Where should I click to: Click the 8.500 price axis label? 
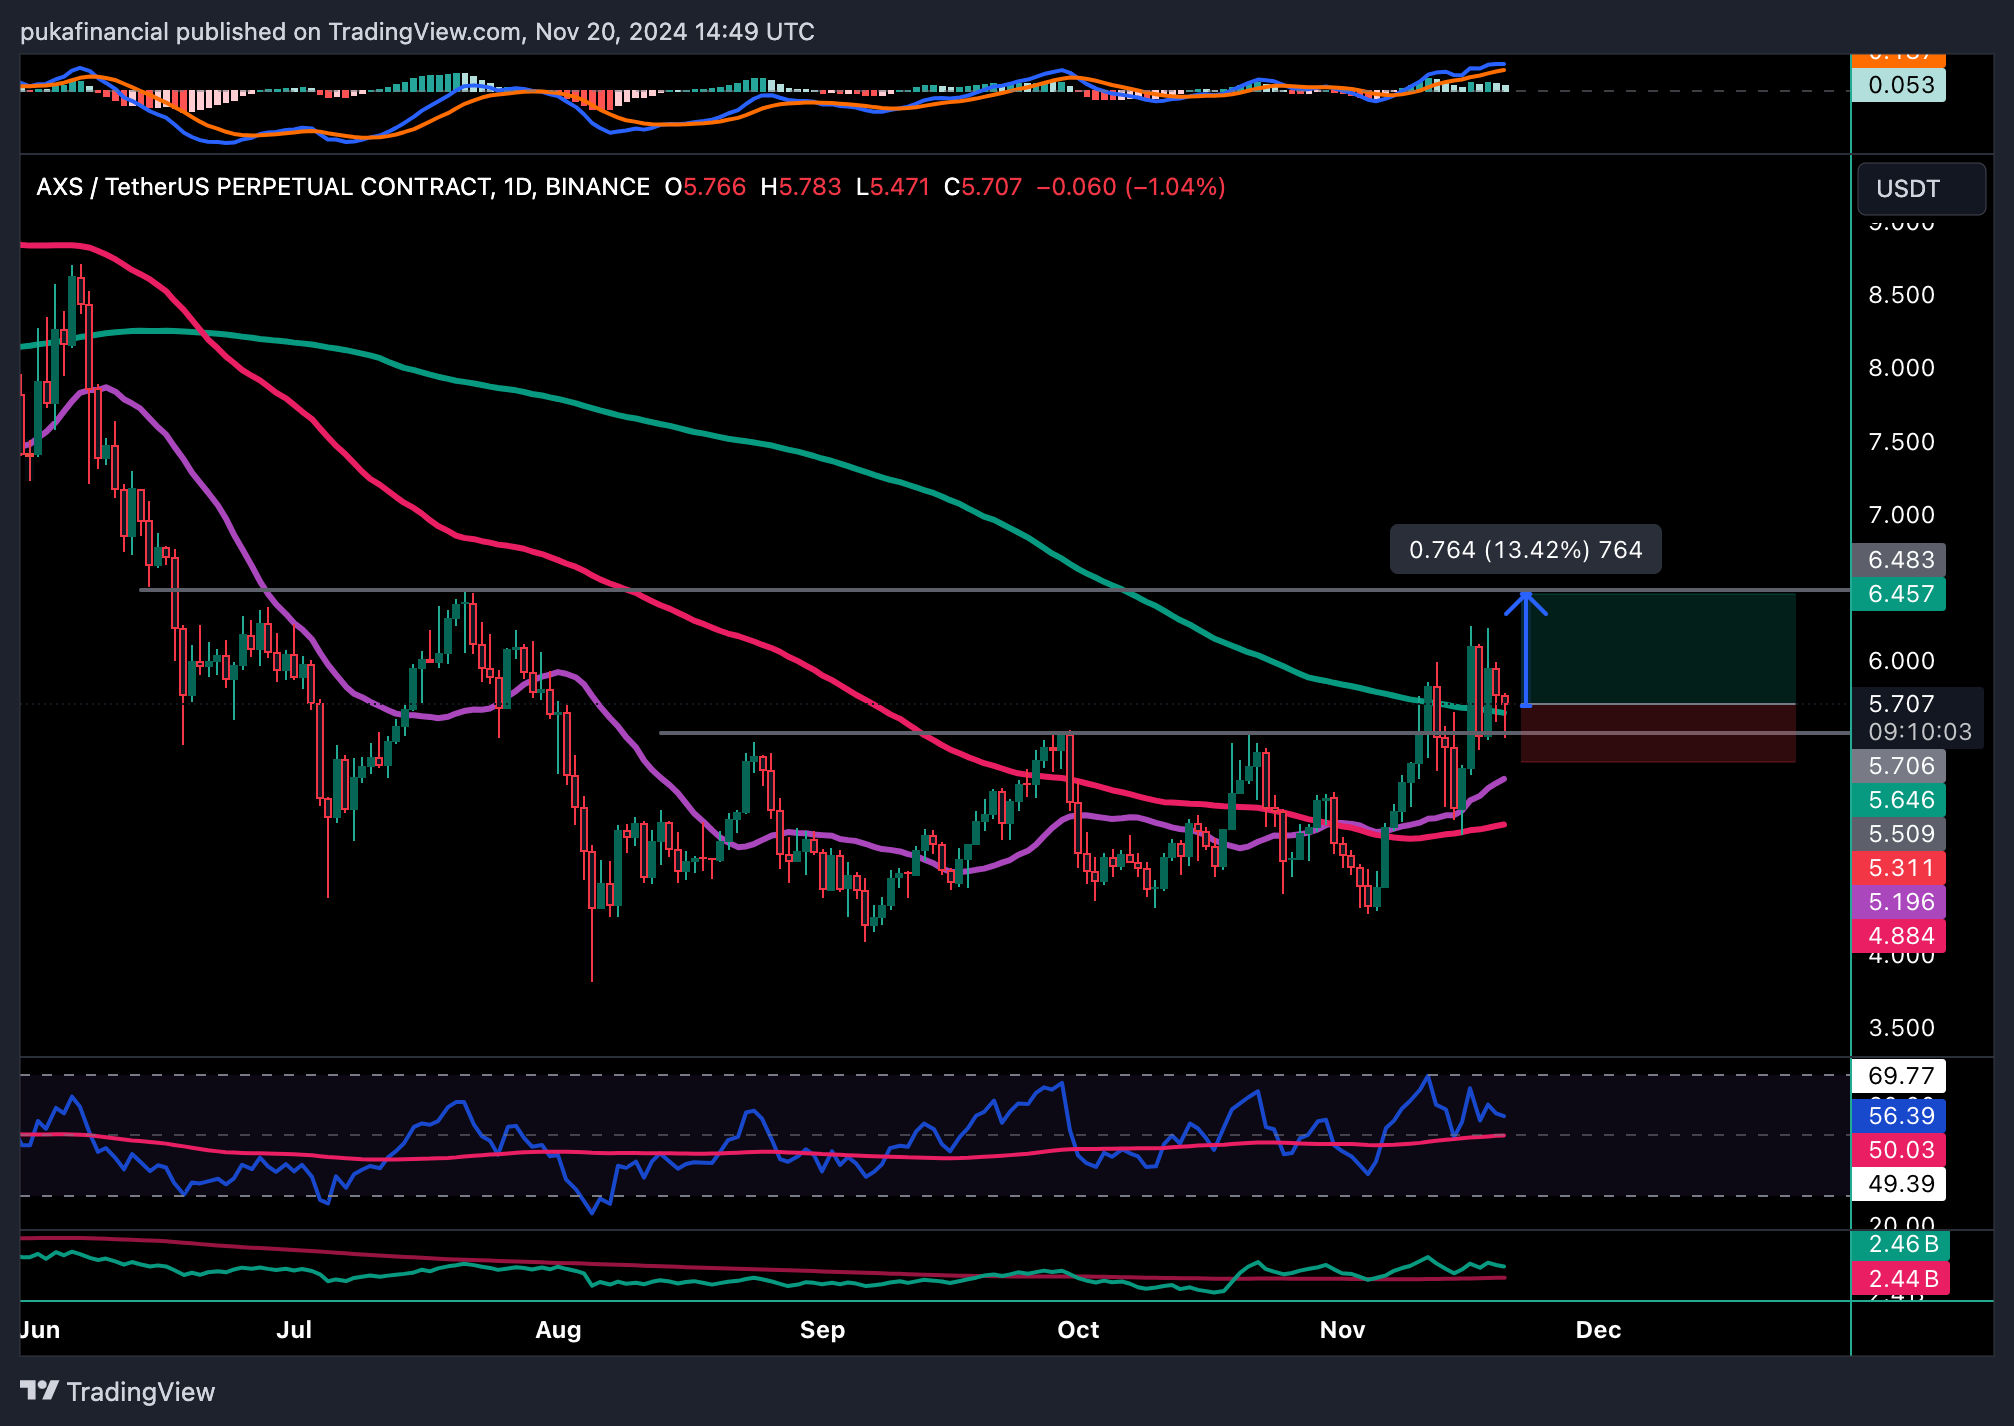coord(1901,295)
